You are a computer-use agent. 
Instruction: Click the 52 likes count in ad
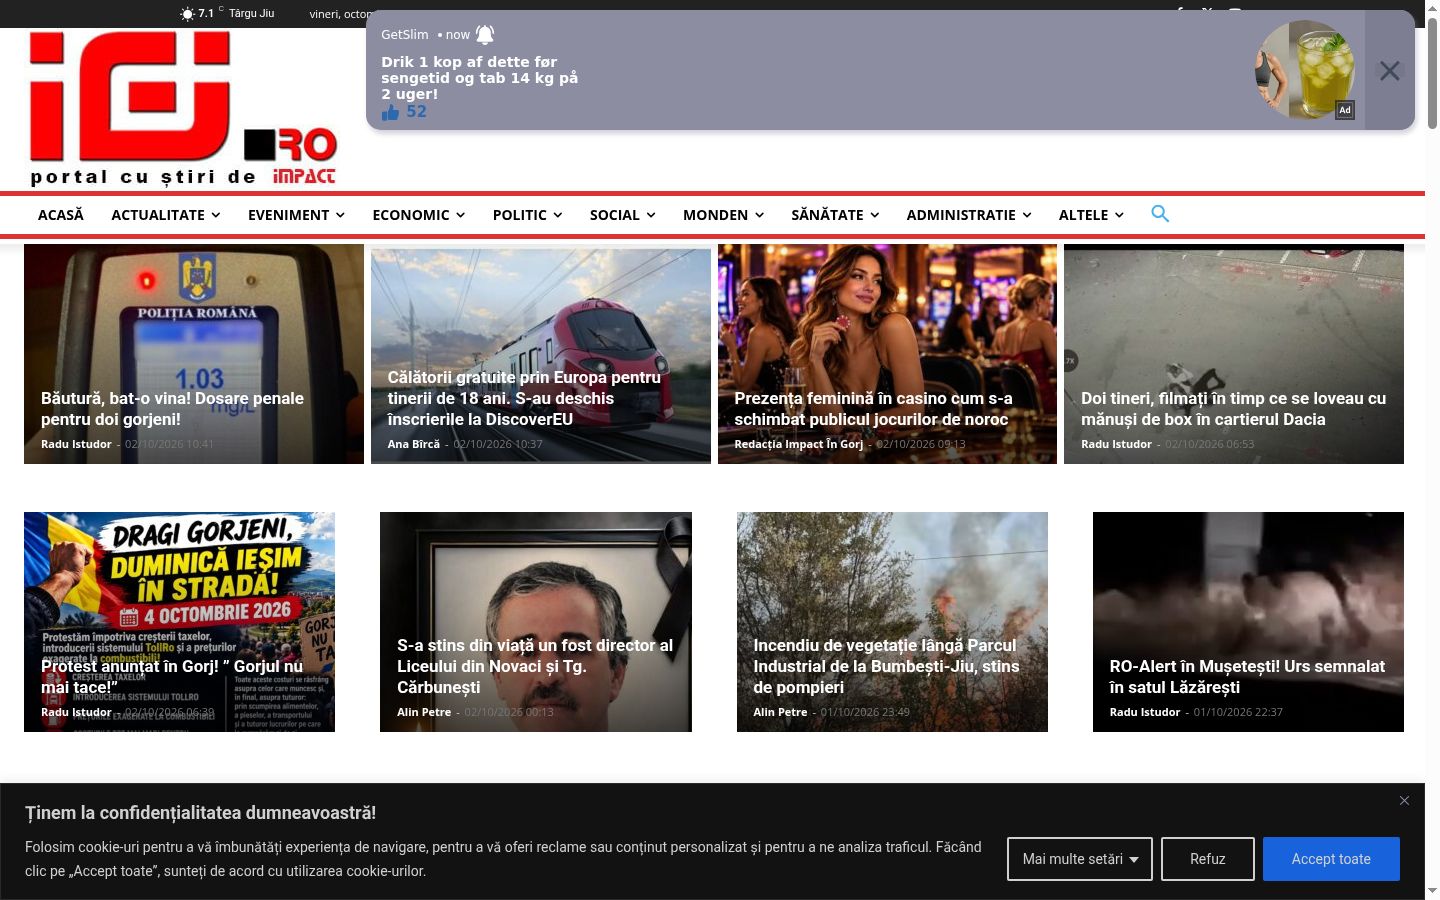(x=416, y=112)
